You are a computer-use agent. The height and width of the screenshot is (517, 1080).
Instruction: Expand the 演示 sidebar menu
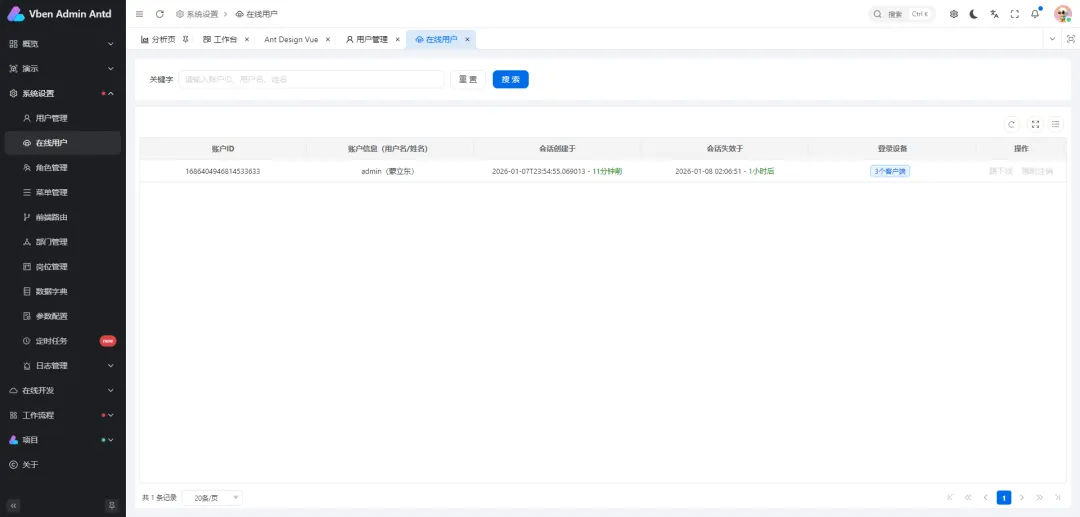point(63,68)
